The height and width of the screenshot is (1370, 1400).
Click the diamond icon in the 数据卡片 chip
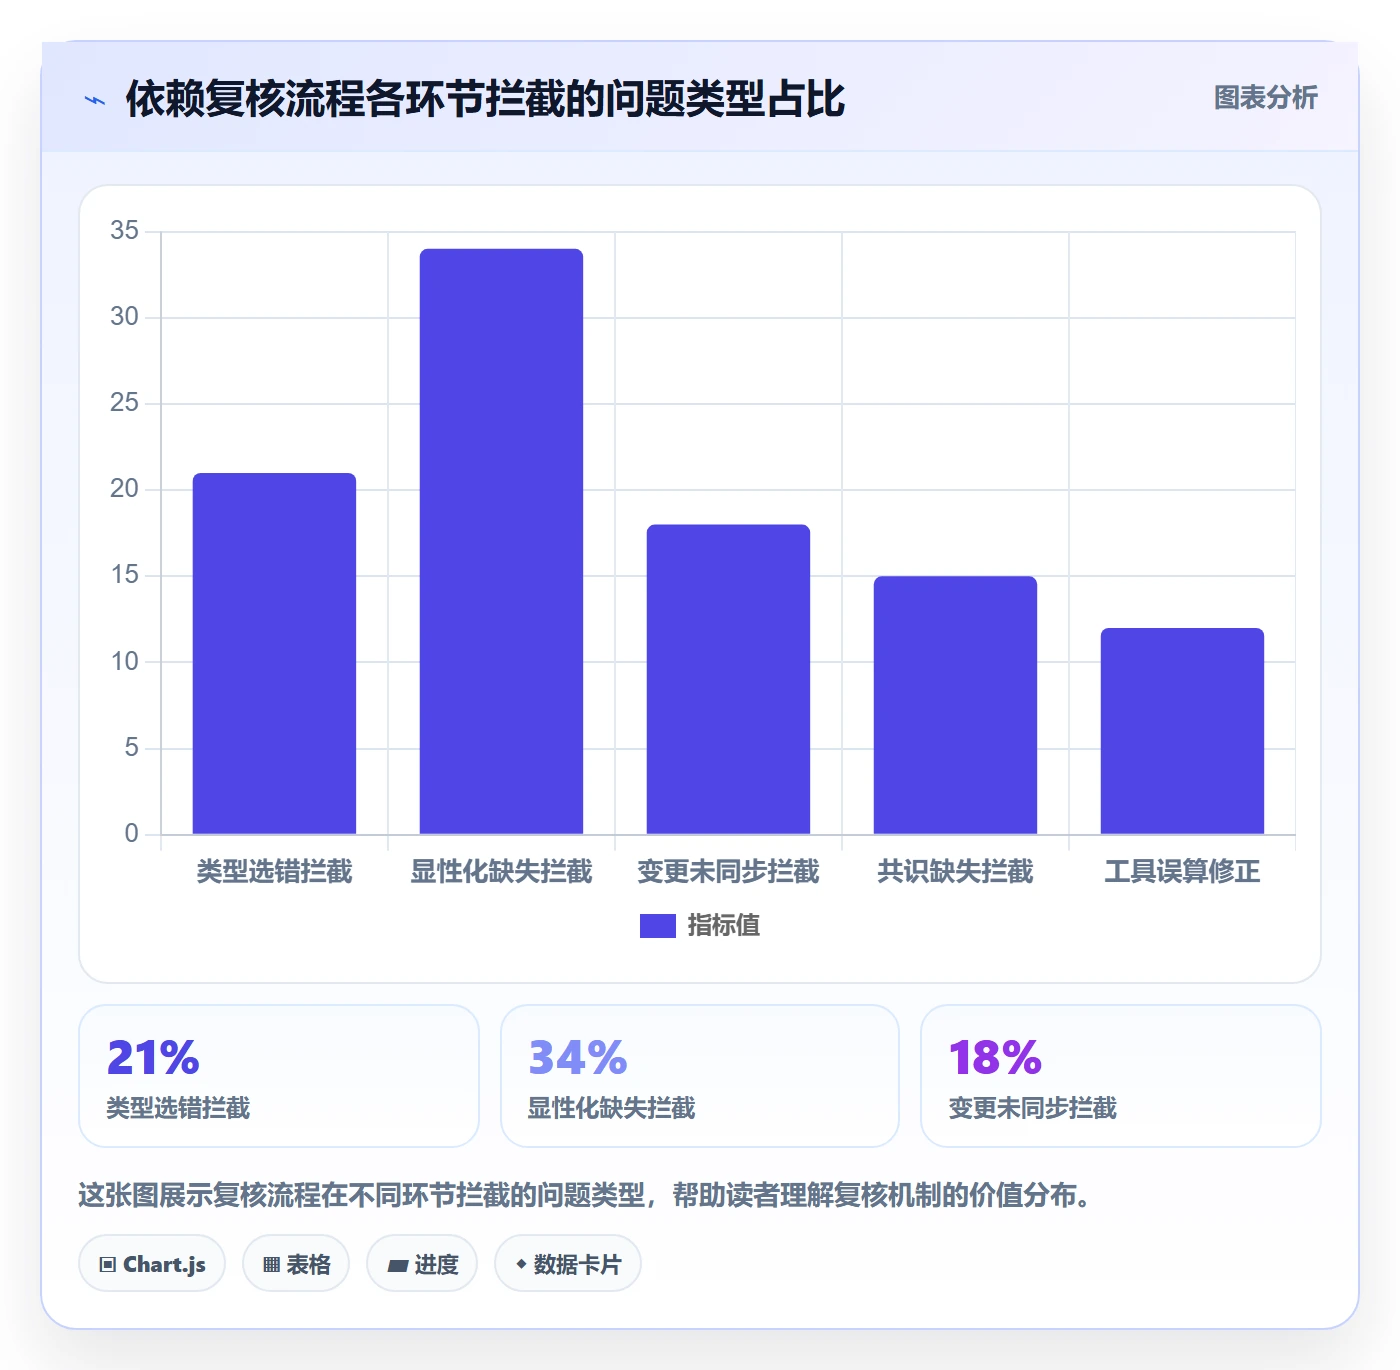tap(521, 1264)
